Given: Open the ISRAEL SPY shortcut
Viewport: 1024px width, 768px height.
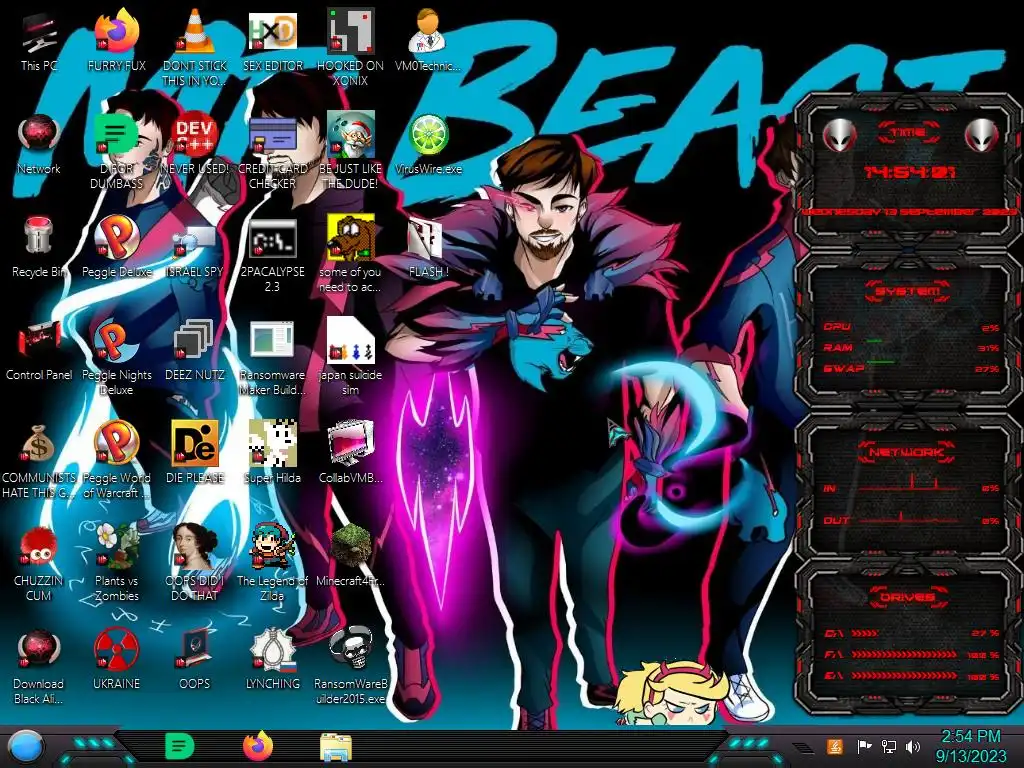Looking at the screenshot, I should pos(195,249).
